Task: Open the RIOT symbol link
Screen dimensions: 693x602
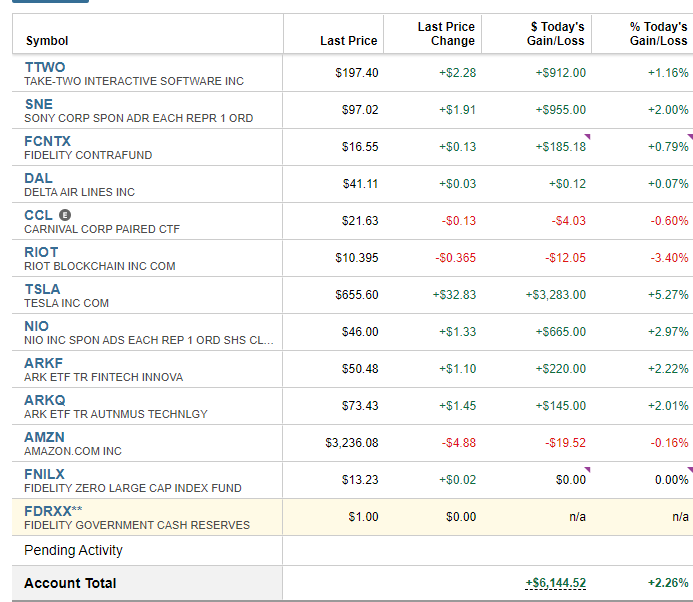Action: [41, 252]
